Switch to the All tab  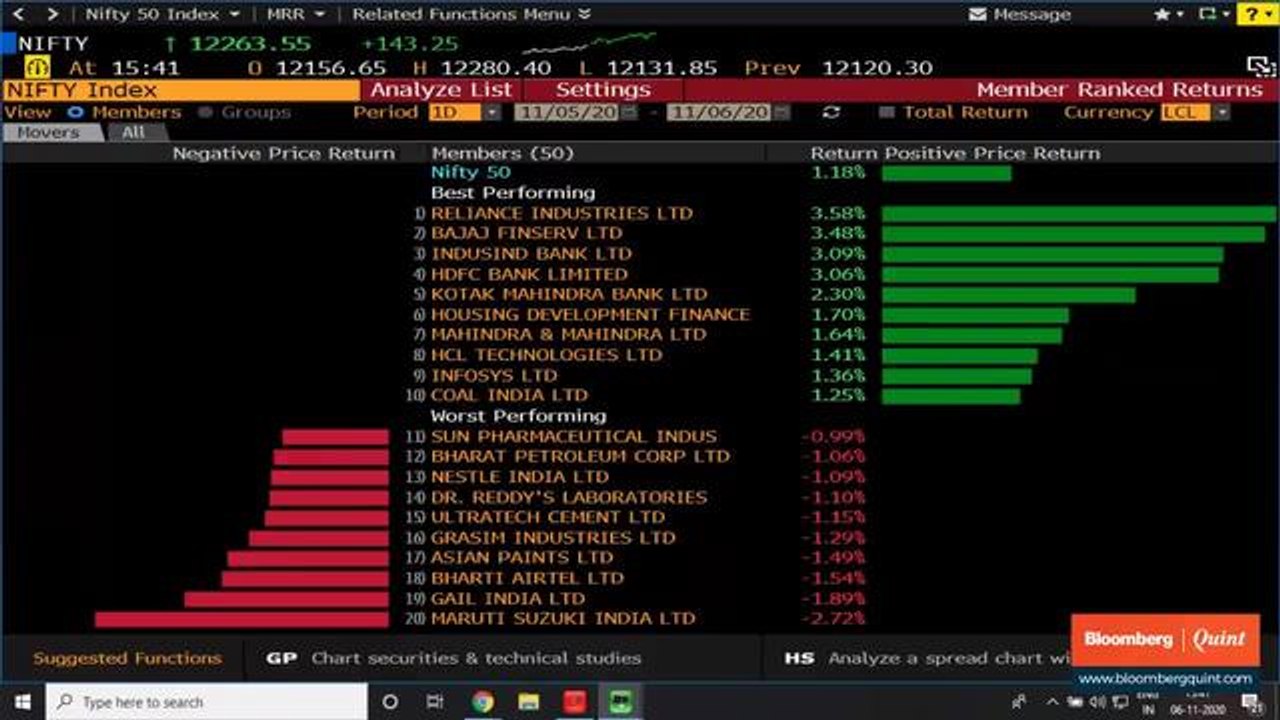pos(132,132)
